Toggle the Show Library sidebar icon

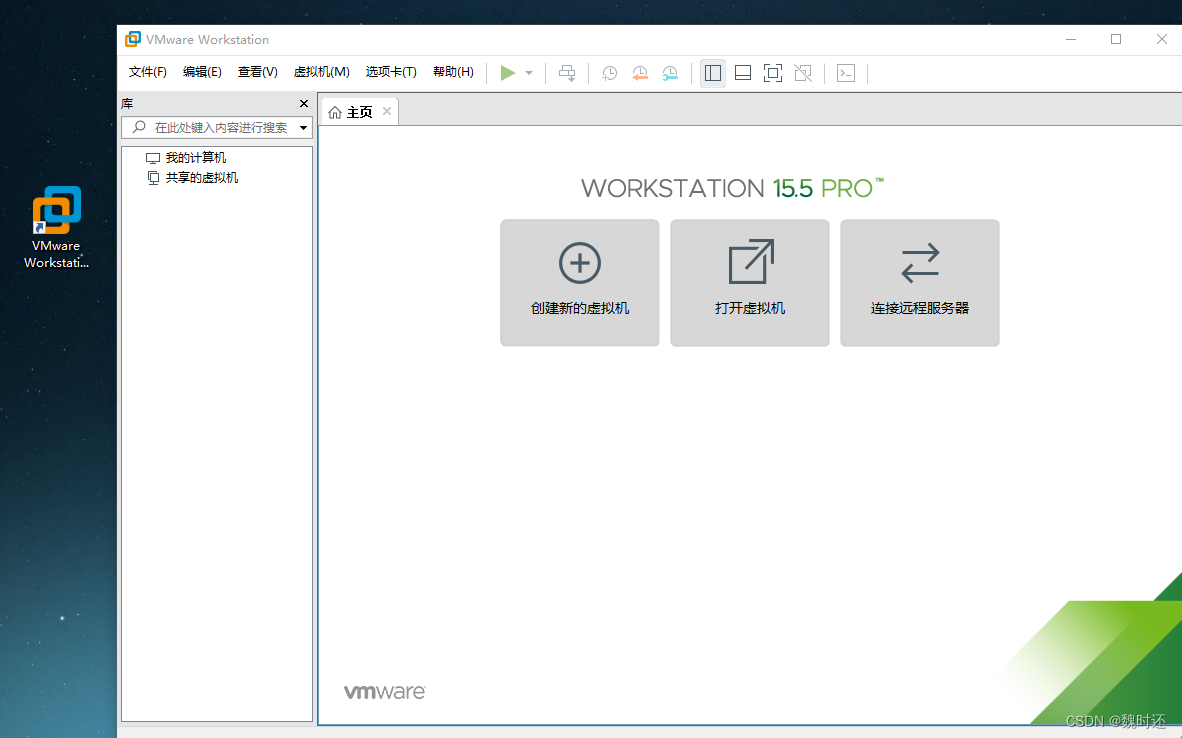(712, 73)
